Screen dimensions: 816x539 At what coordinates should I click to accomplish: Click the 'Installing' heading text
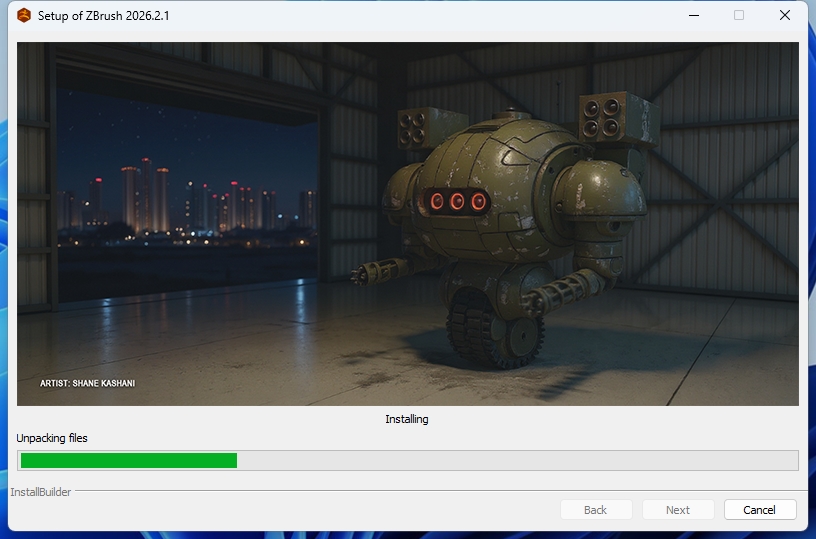point(407,419)
